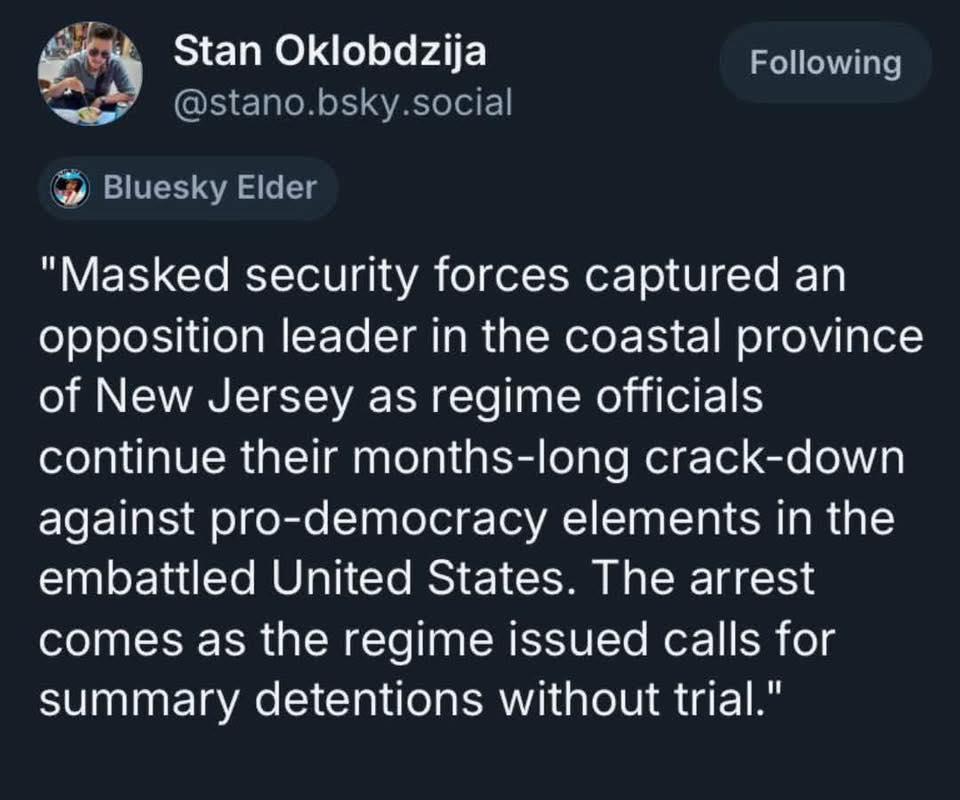Toggle the Following button
This screenshot has width=960, height=800.
[x=825, y=63]
